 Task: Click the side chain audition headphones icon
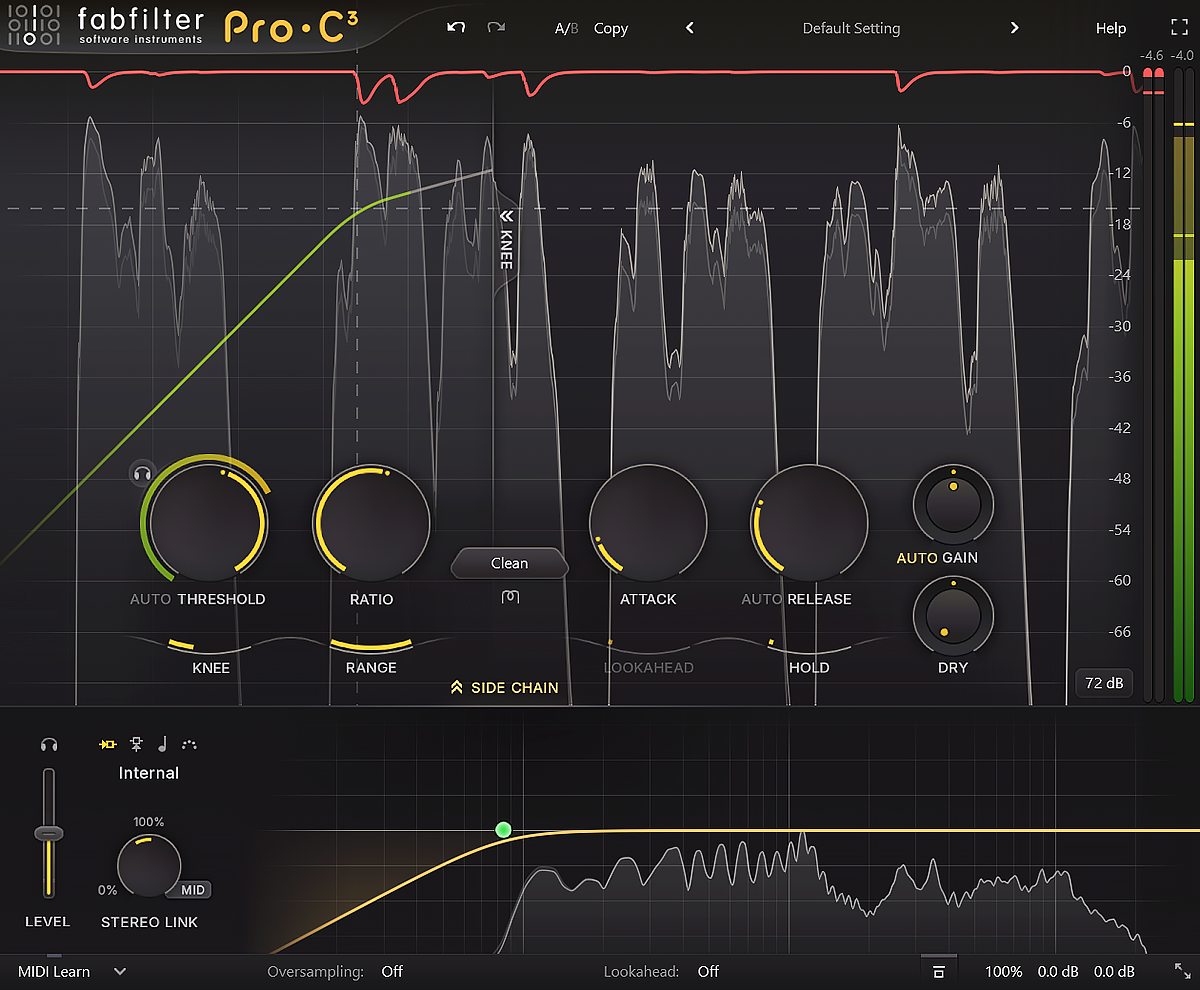pyautogui.click(x=48, y=745)
